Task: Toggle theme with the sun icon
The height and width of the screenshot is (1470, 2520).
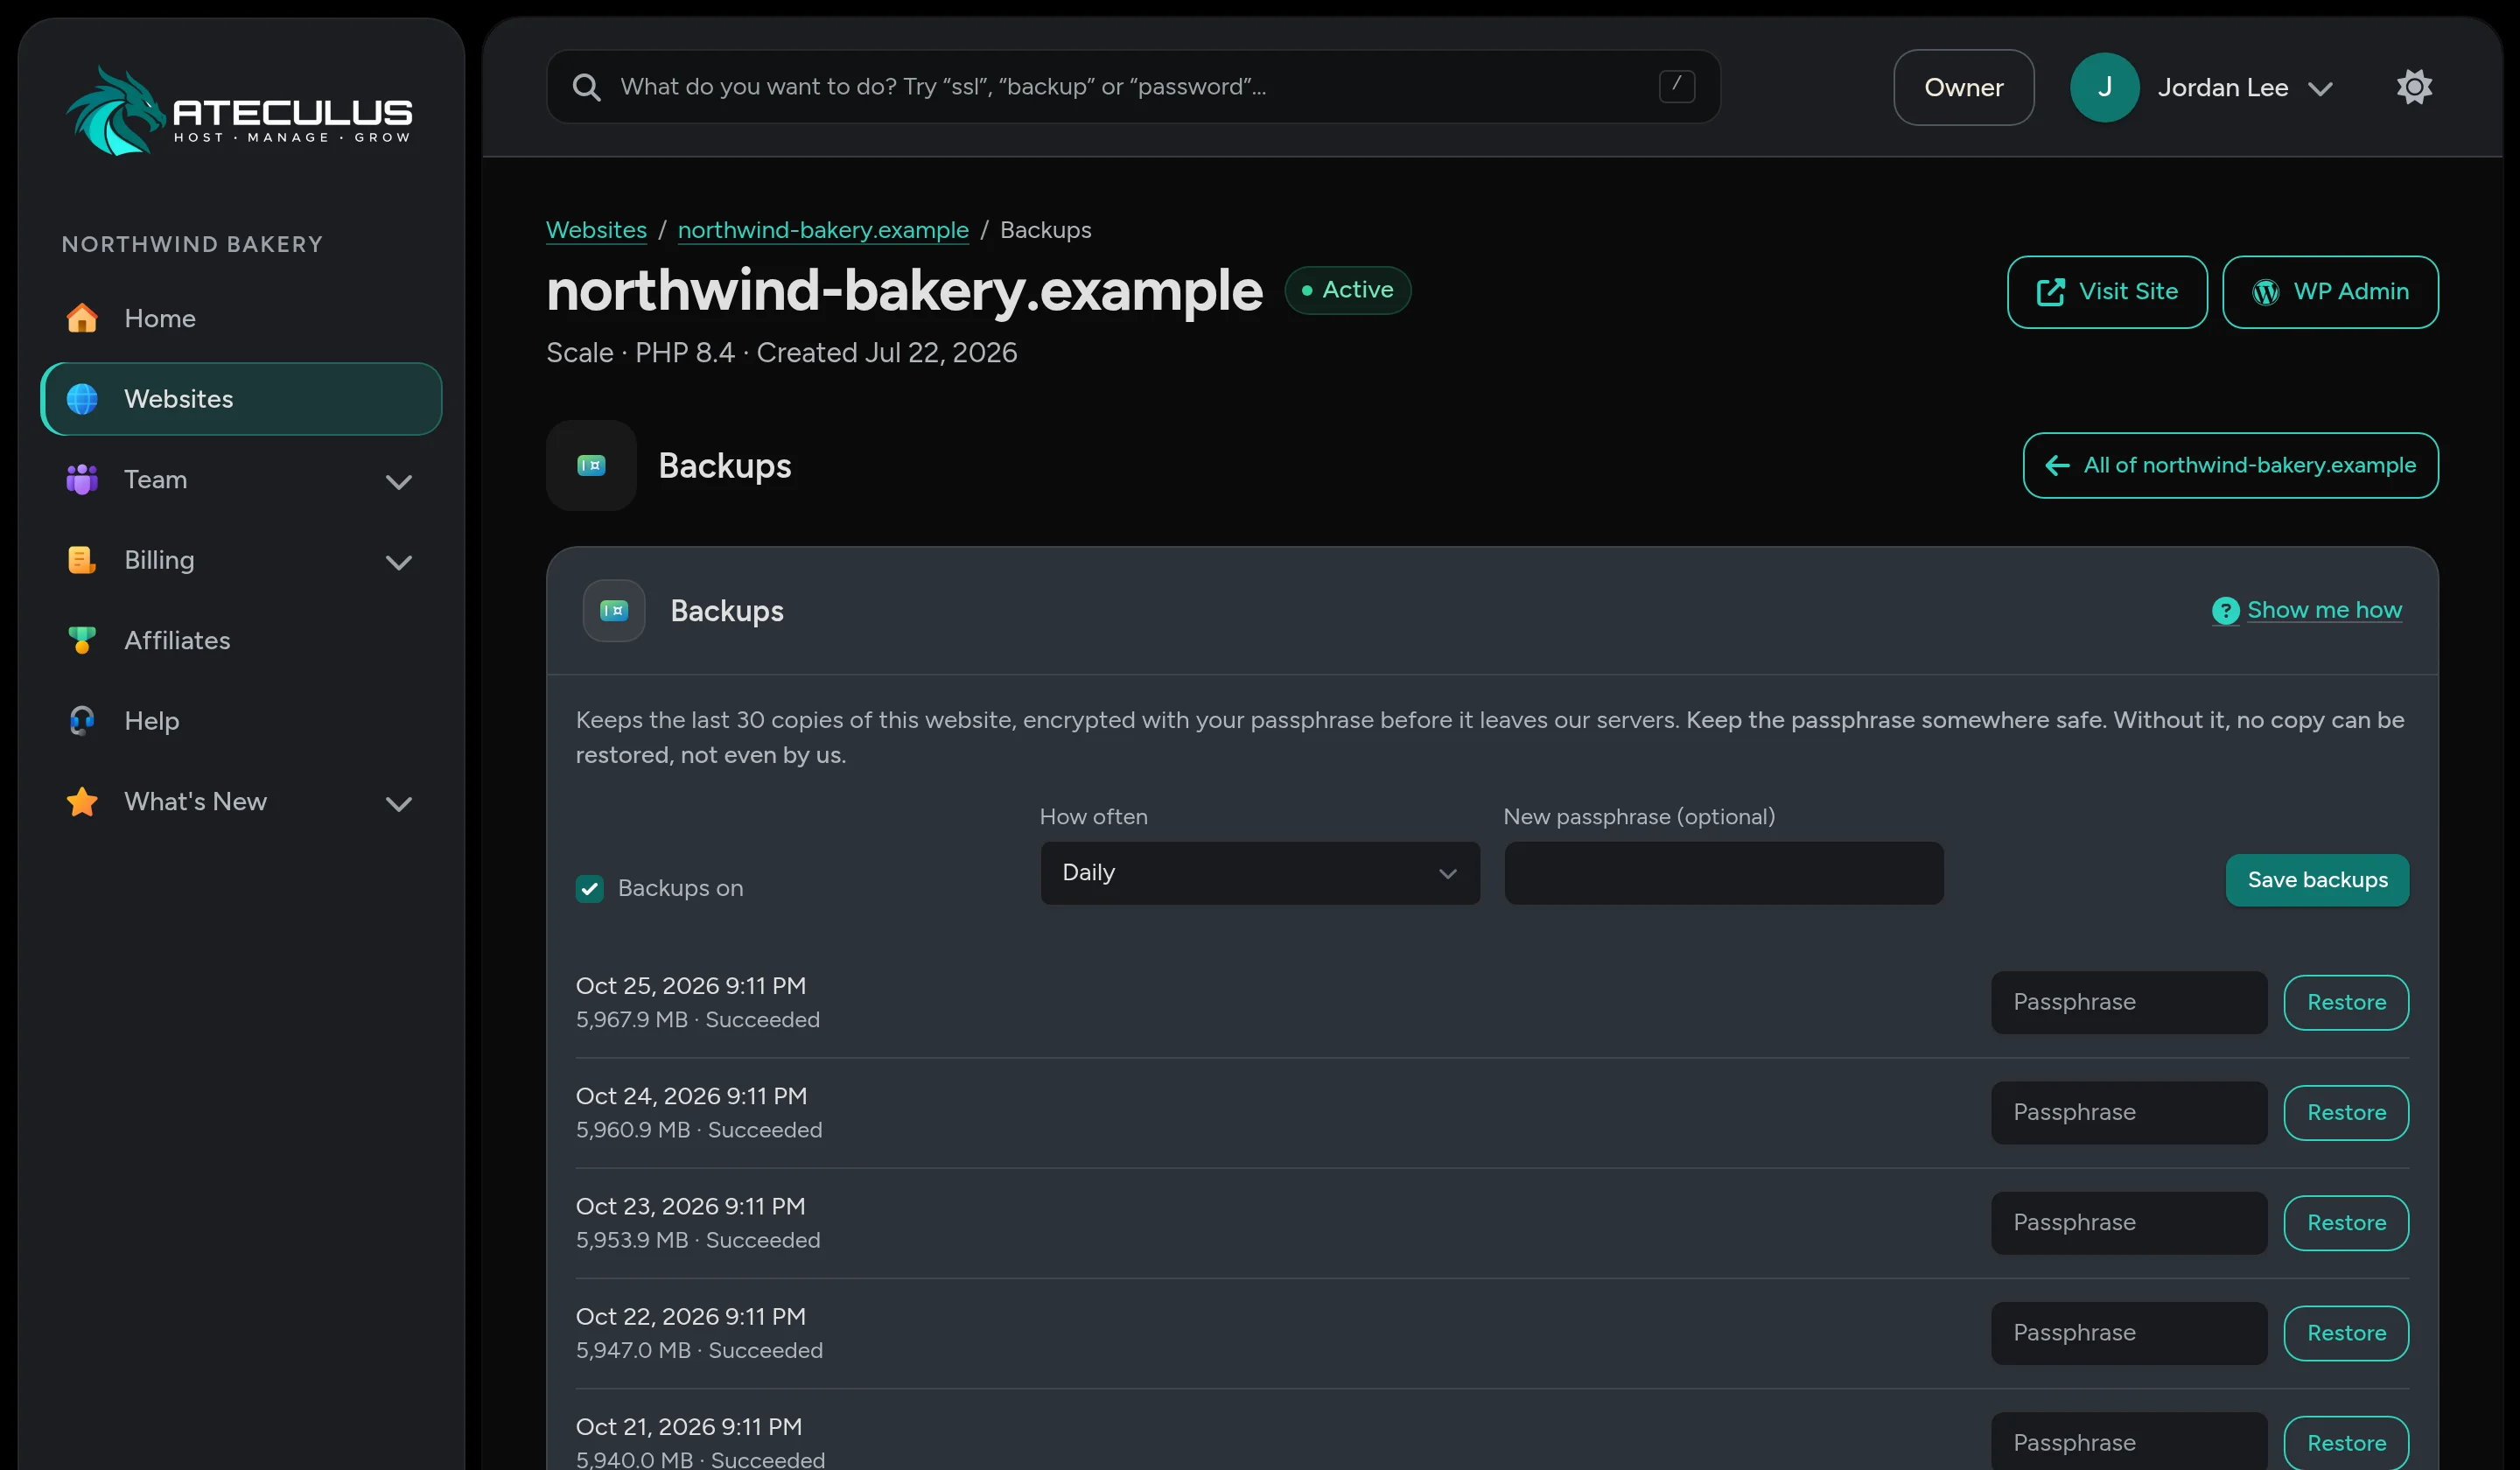Action: point(2414,87)
